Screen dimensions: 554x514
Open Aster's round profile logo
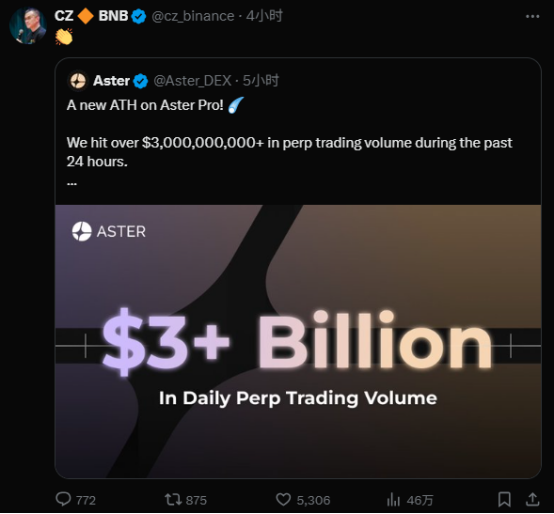pyautogui.click(x=78, y=81)
